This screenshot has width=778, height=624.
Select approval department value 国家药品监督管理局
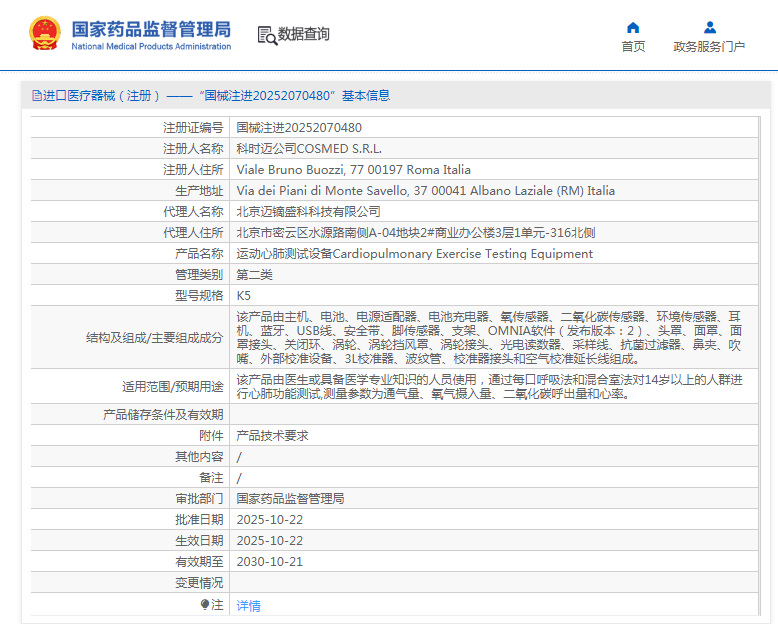coord(290,499)
